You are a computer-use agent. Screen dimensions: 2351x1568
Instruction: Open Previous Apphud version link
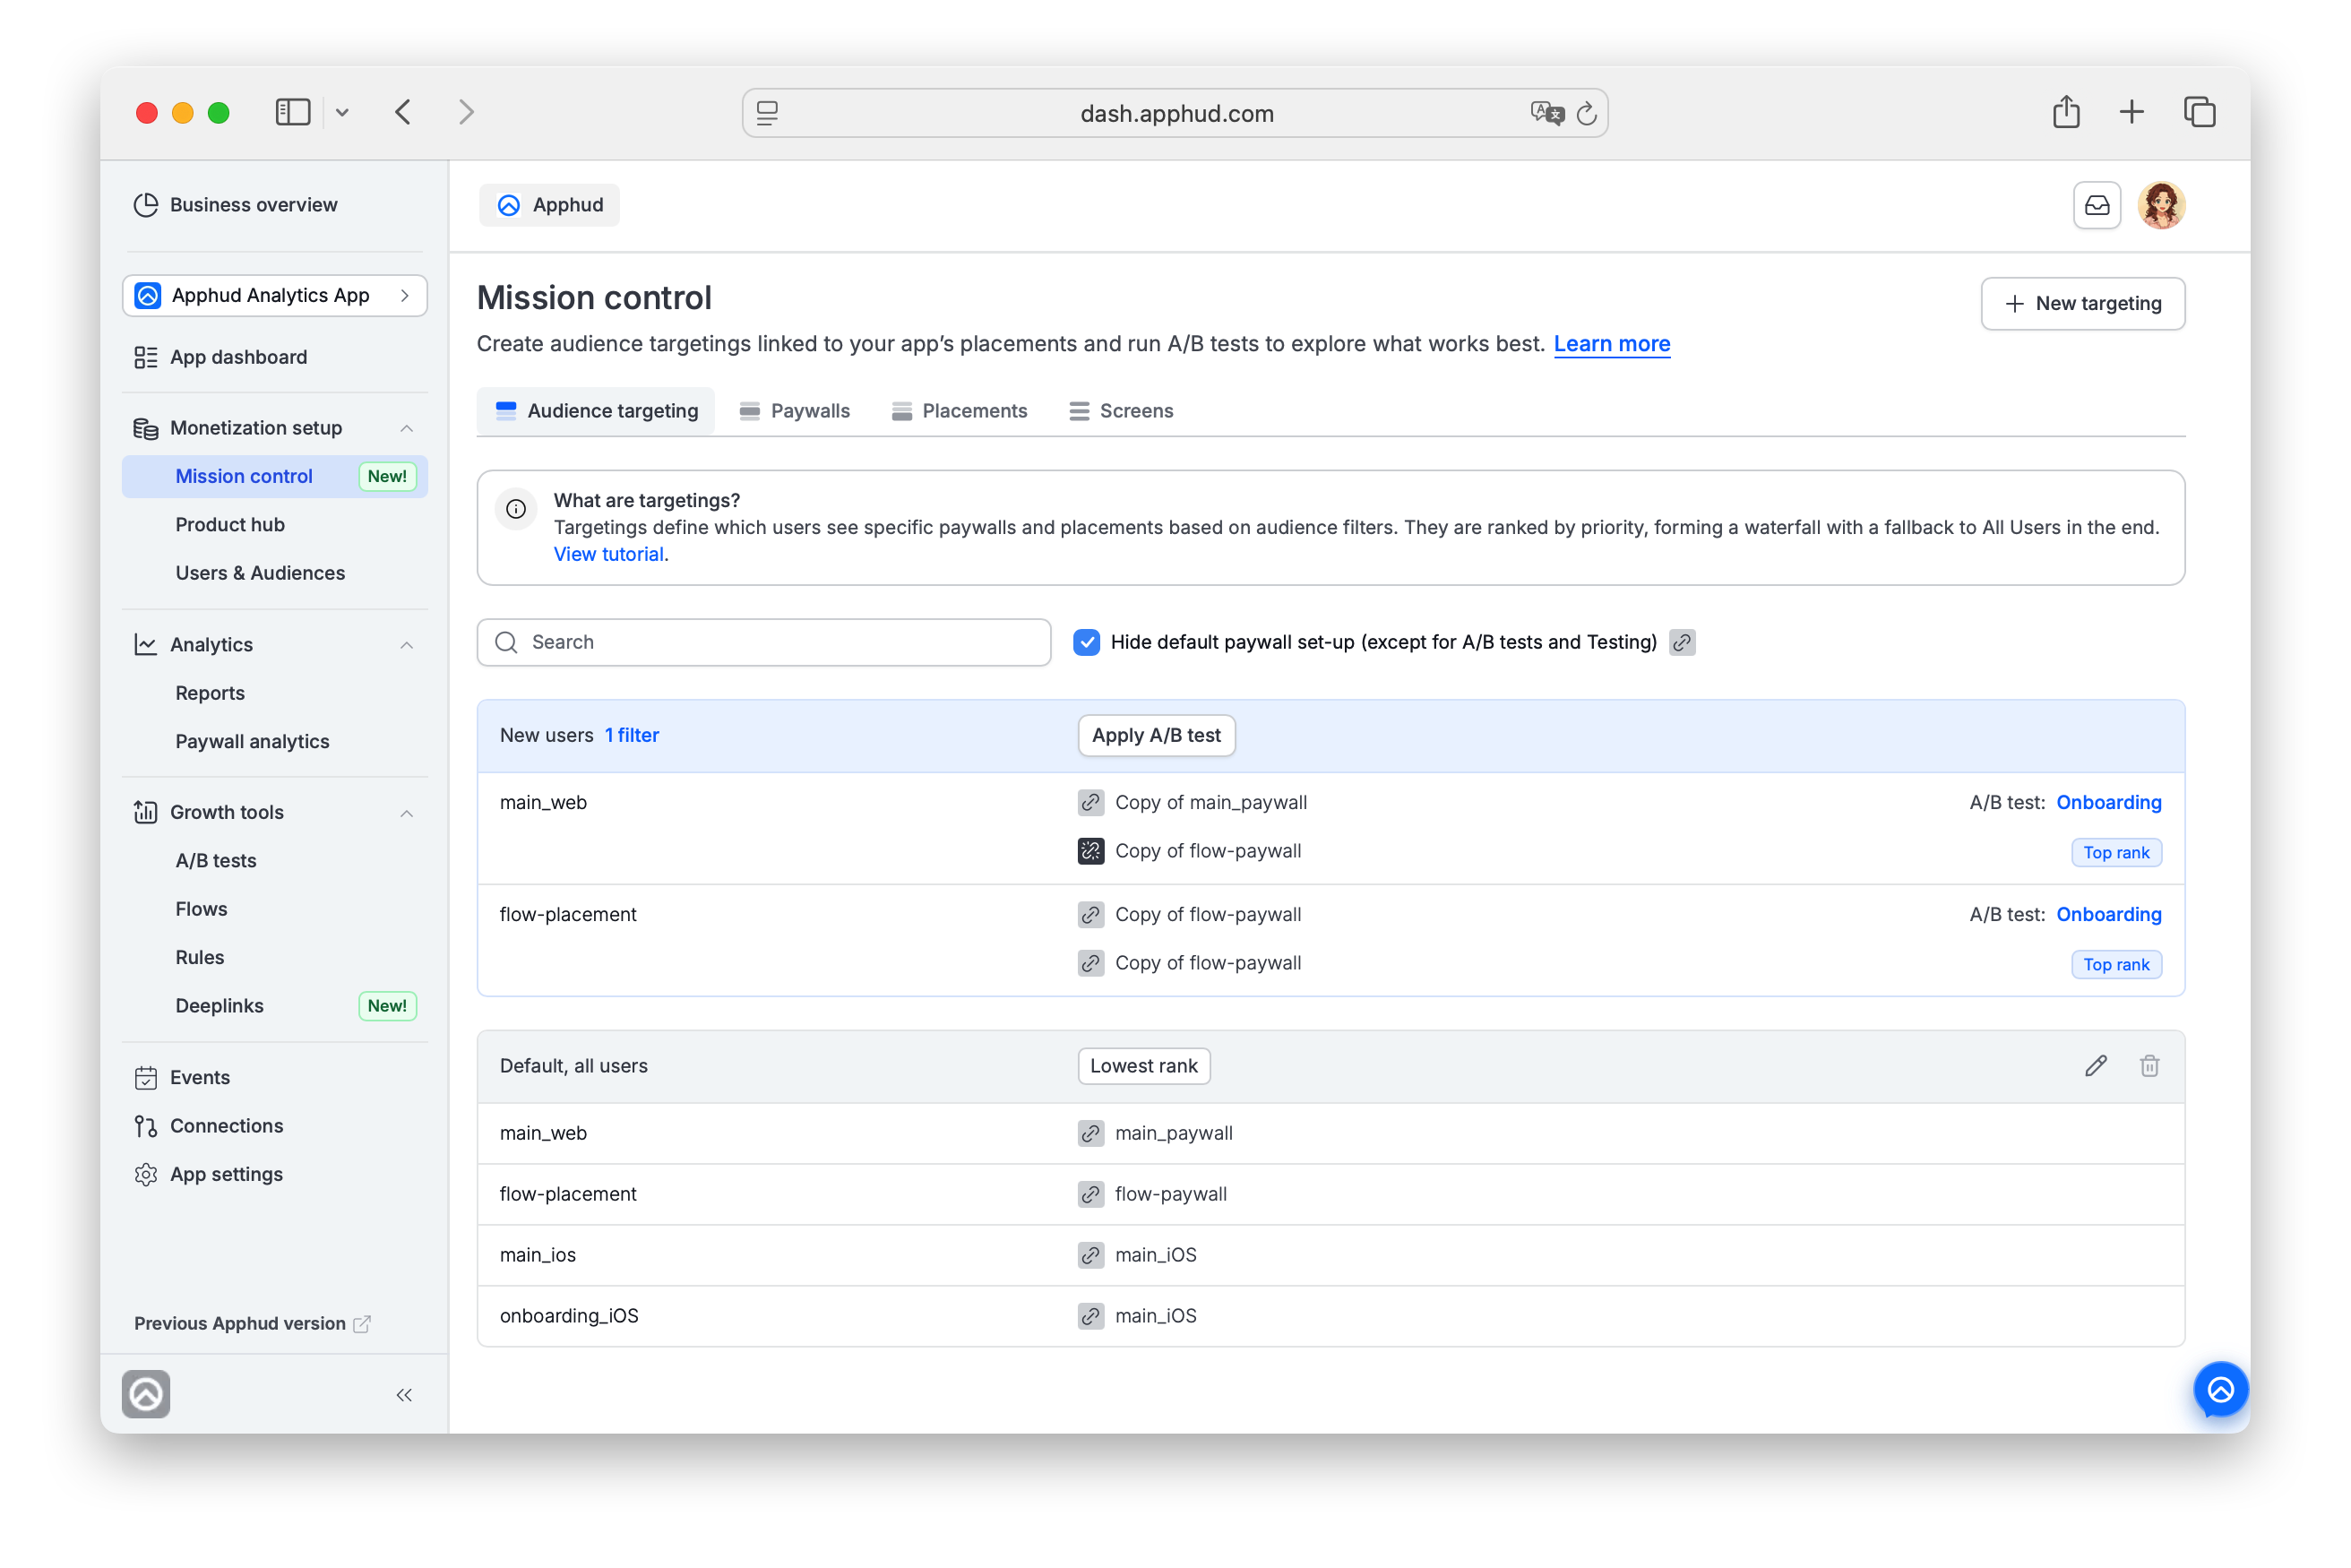click(252, 1323)
